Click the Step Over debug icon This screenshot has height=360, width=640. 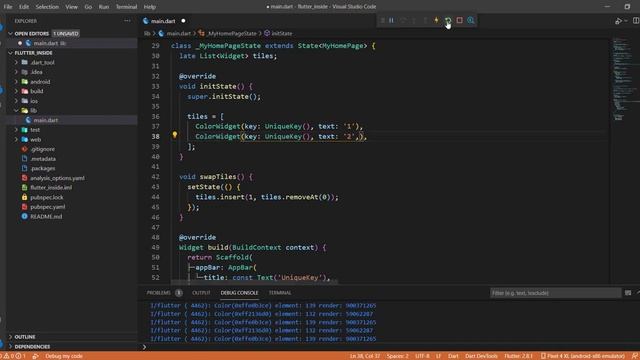coord(403,20)
